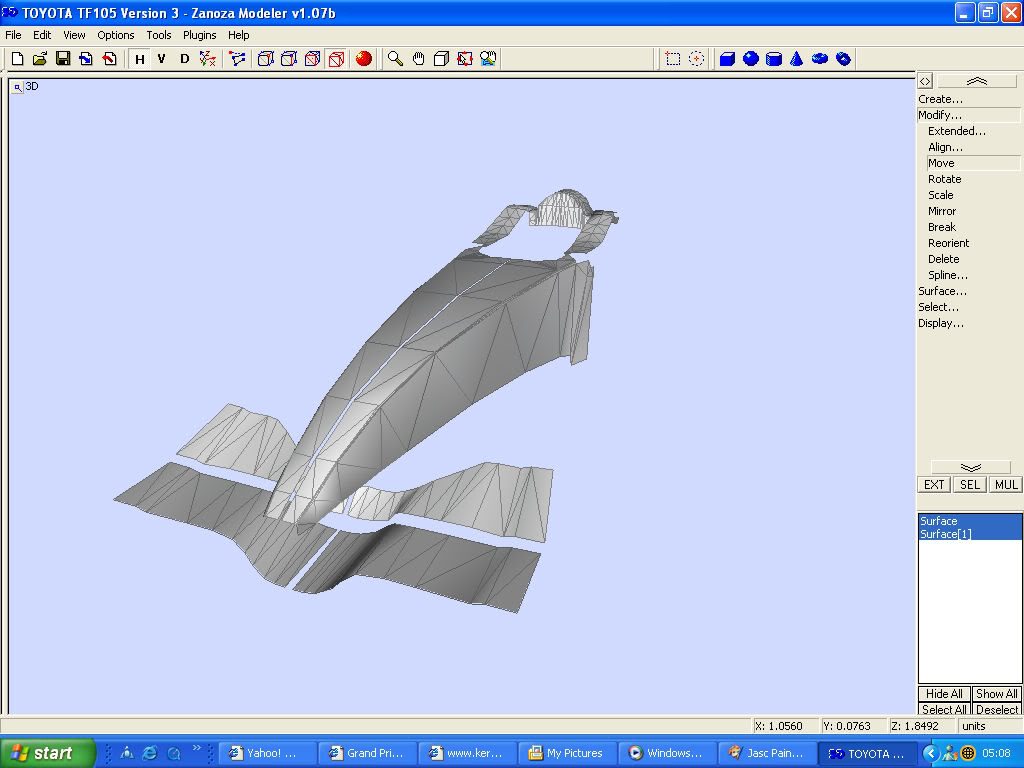Create a blue cone primitive

coord(796,59)
